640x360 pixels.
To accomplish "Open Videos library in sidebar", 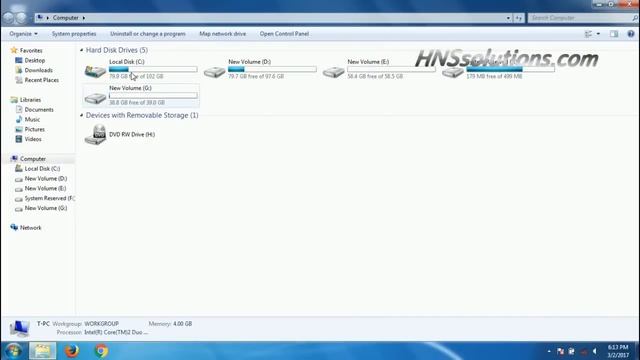I will point(33,139).
